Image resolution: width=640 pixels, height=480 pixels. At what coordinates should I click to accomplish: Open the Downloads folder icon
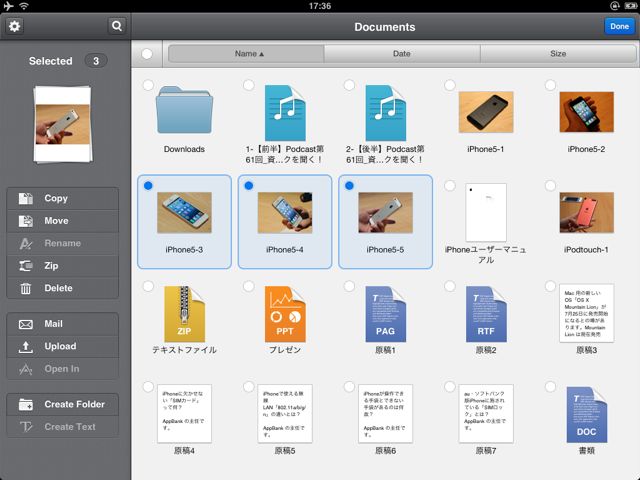pos(184,110)
